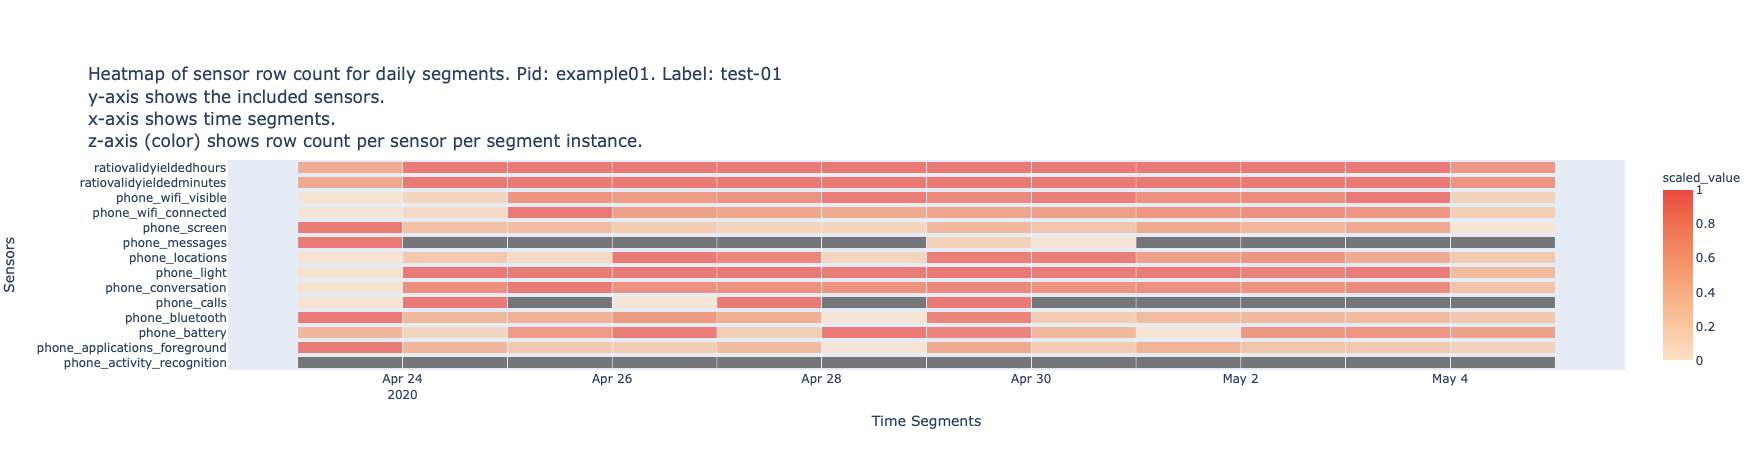1762x450 pixels.
Task: Click the Apr 30 x-axis tick label
Action: (1031, 379)
